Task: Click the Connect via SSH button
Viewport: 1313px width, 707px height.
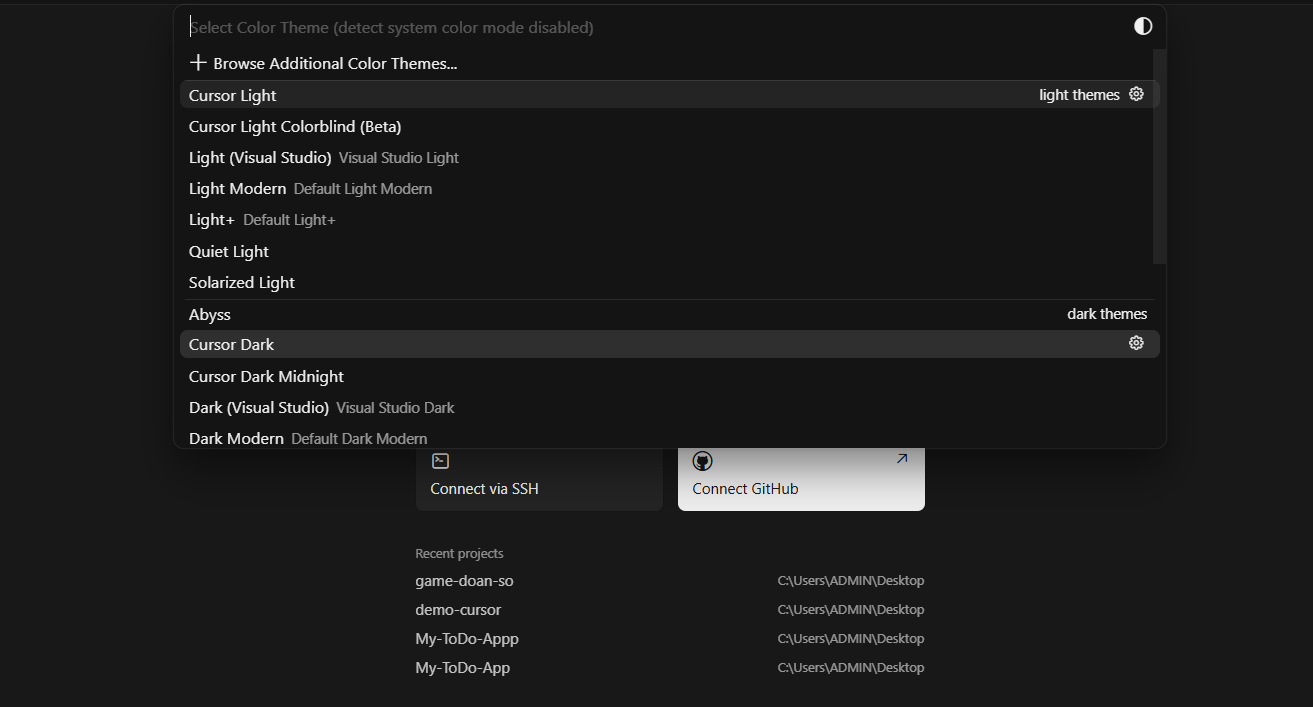Action: coord(539,480)
